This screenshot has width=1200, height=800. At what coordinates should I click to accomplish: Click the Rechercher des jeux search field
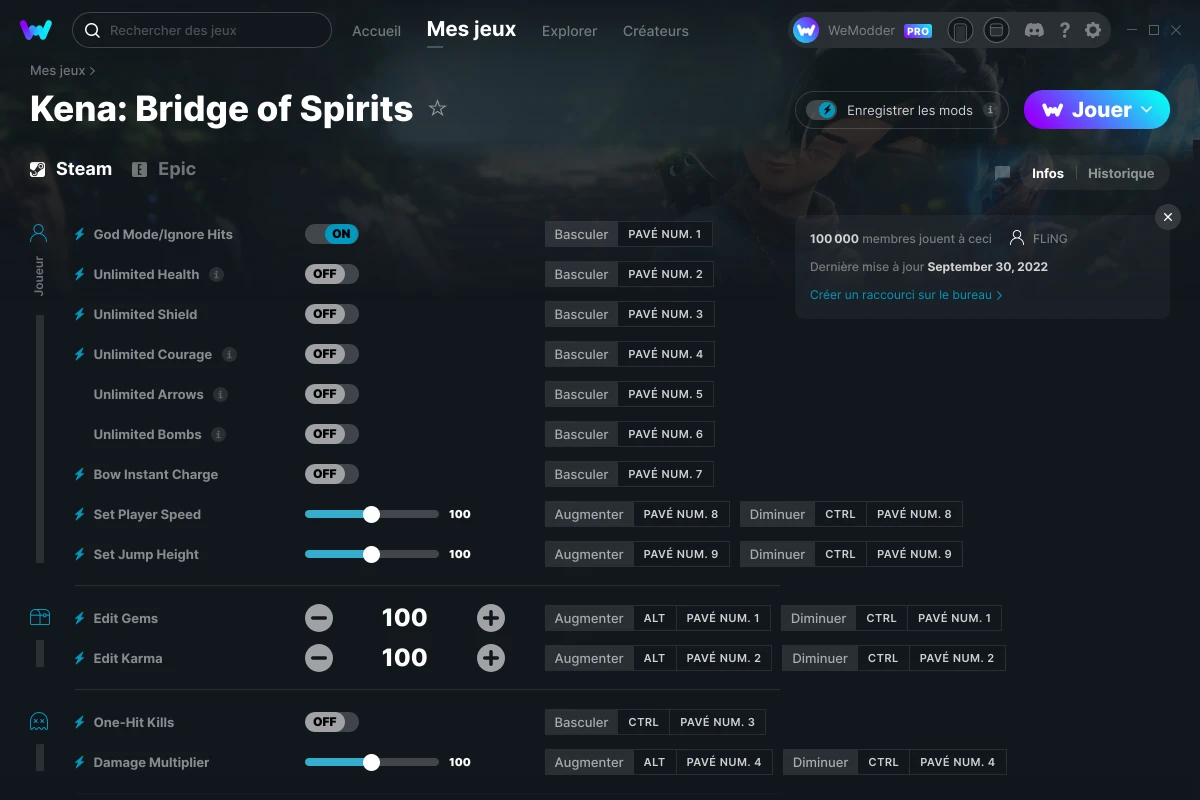(x=202, y=30)
